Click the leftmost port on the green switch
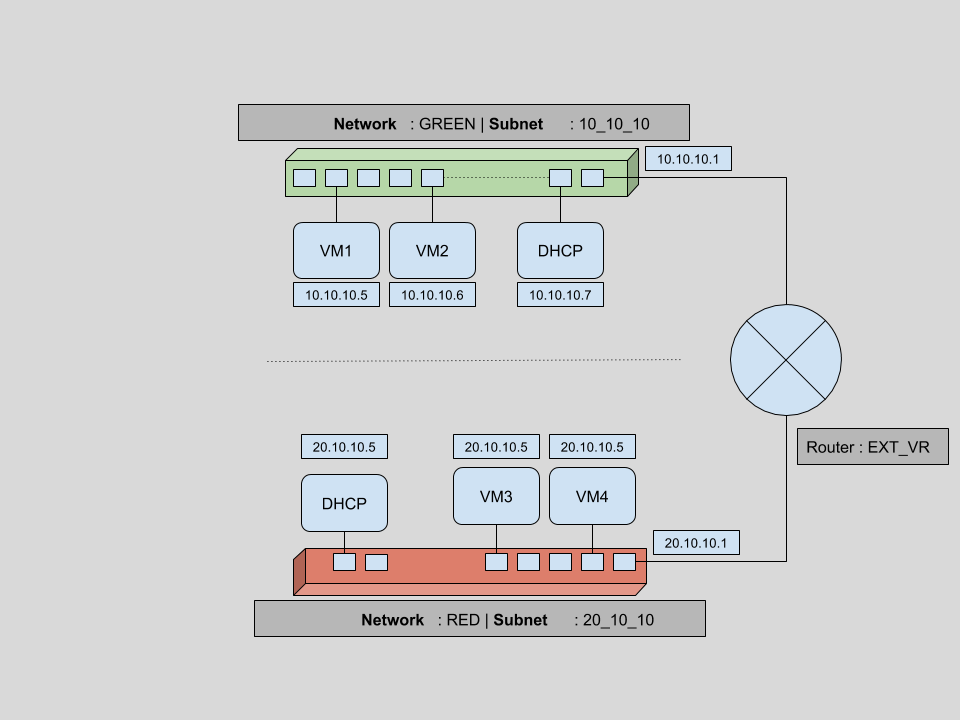Viewport: 960px width, 720px height. (x=303, y=177)
